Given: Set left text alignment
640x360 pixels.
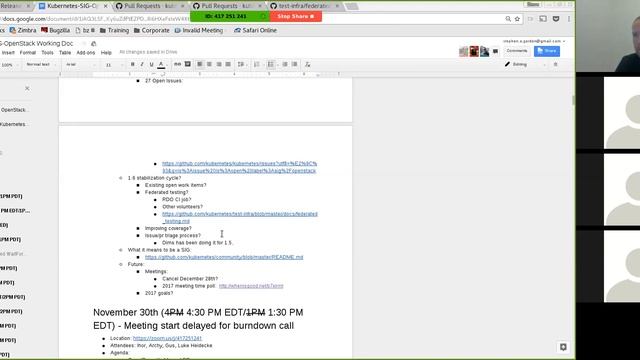Looking at the screenshot, I should [x=200, y=64].
